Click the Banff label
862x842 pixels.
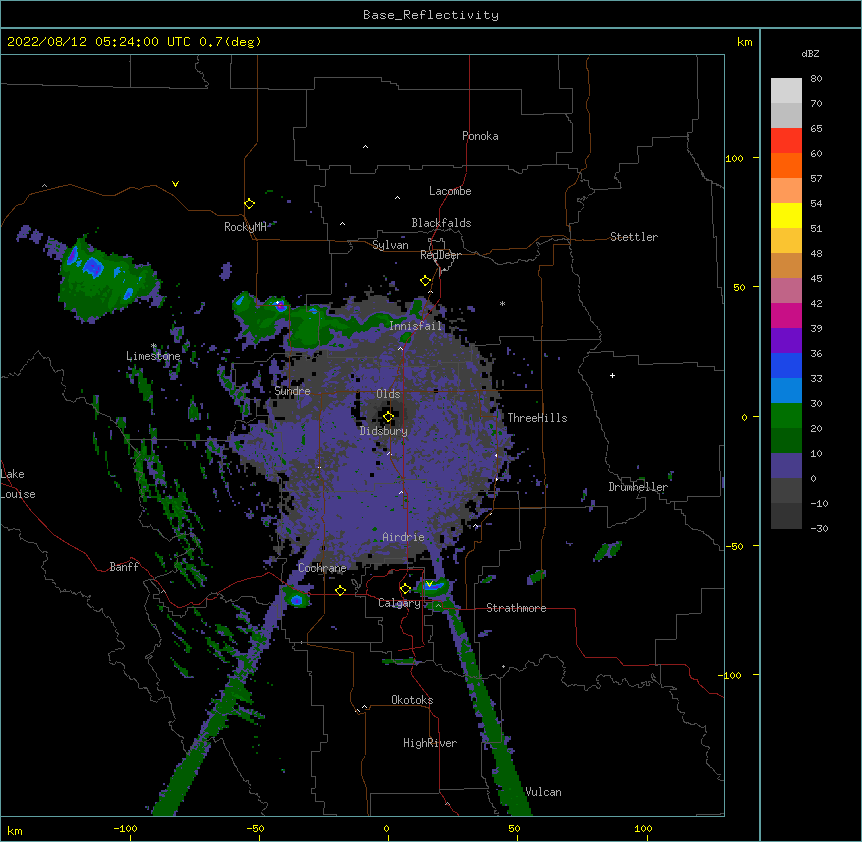point(124,567)
